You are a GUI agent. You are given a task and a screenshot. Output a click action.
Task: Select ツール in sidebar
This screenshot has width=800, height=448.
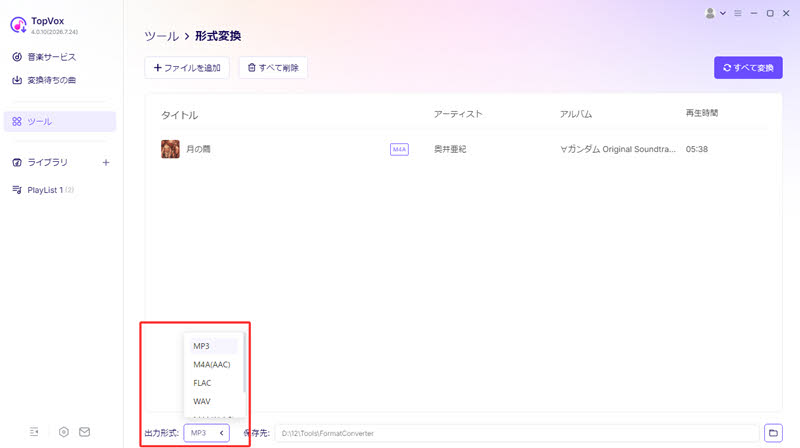click(60, 121)
